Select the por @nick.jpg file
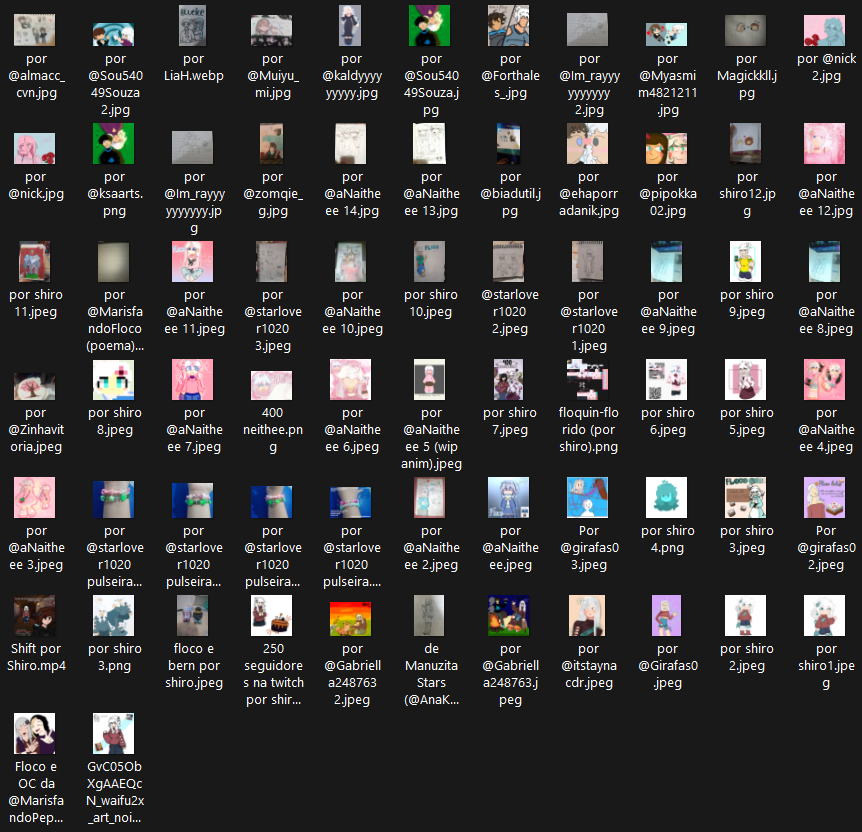Screen dimensions: 862x832 [35, 148]
